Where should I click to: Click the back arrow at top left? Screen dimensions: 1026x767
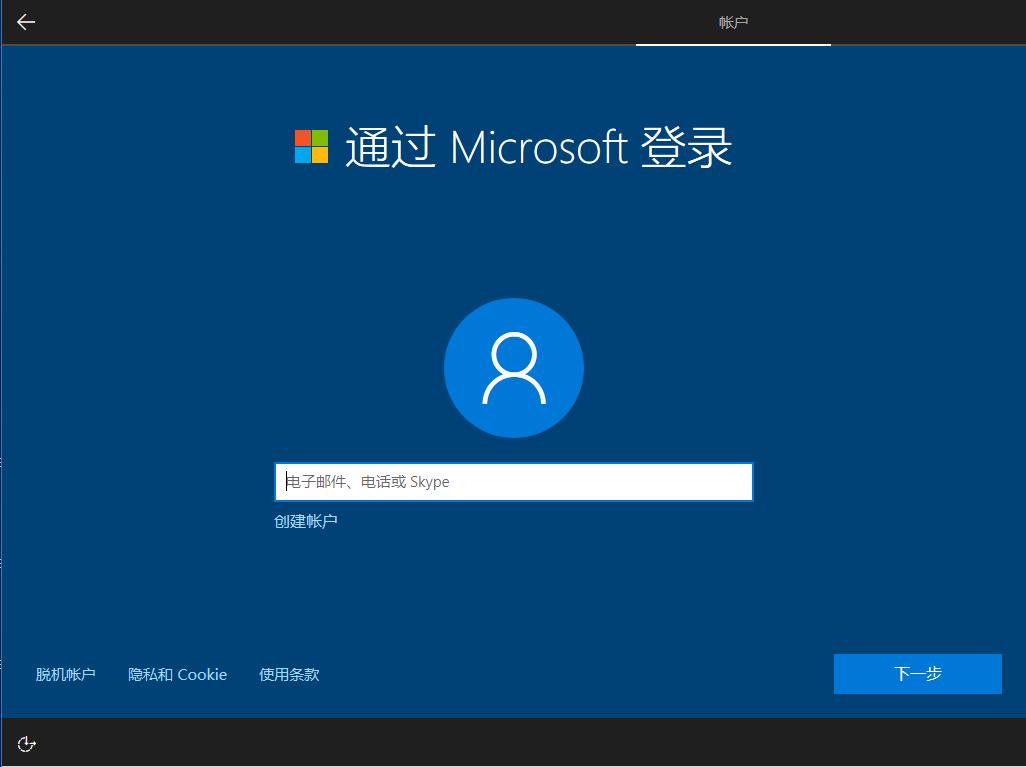pos(25,22)
